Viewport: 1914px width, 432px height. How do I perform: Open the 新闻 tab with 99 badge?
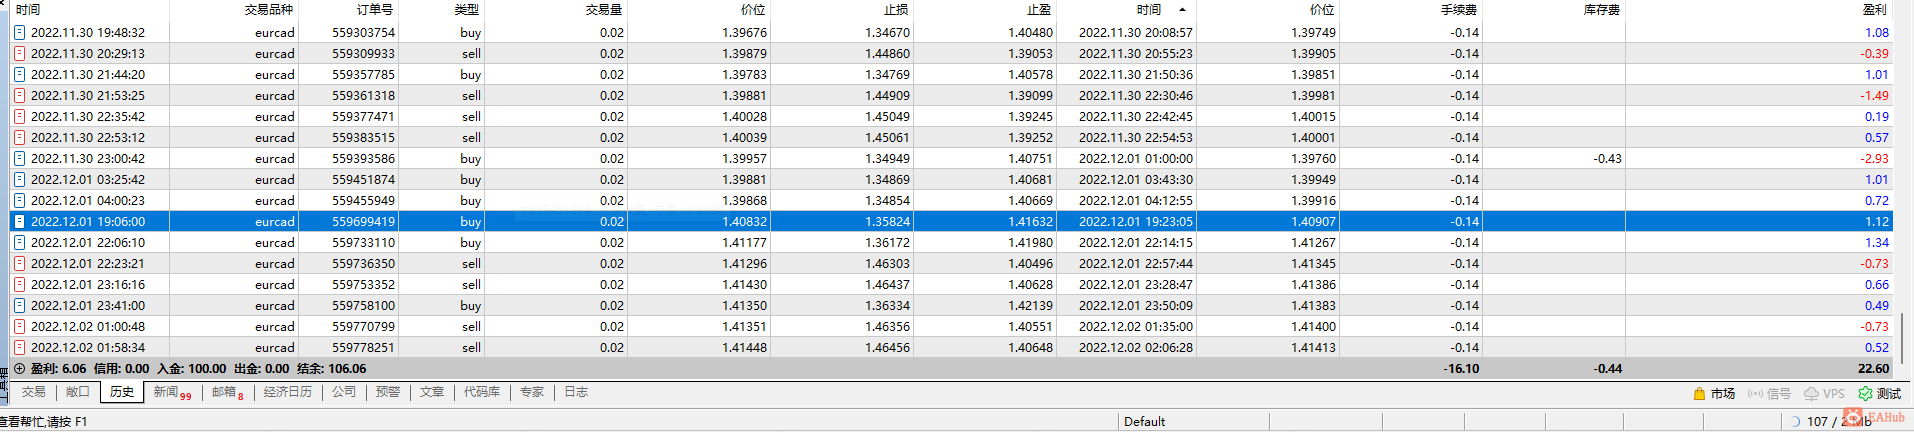point(171,392)
